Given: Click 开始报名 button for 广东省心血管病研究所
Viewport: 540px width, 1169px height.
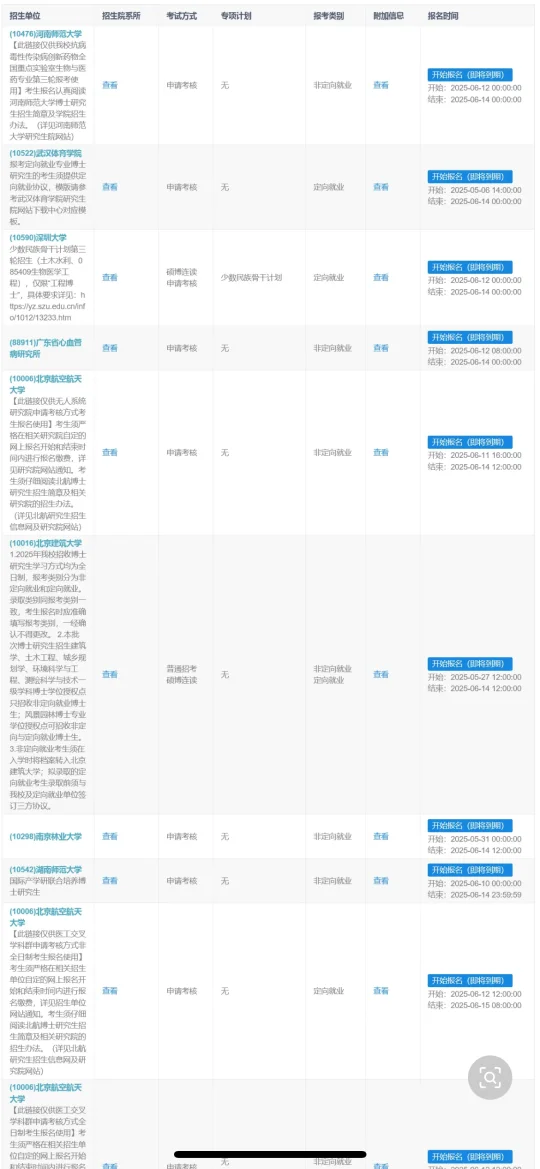Looking at the screenshot, I should 470,337.
